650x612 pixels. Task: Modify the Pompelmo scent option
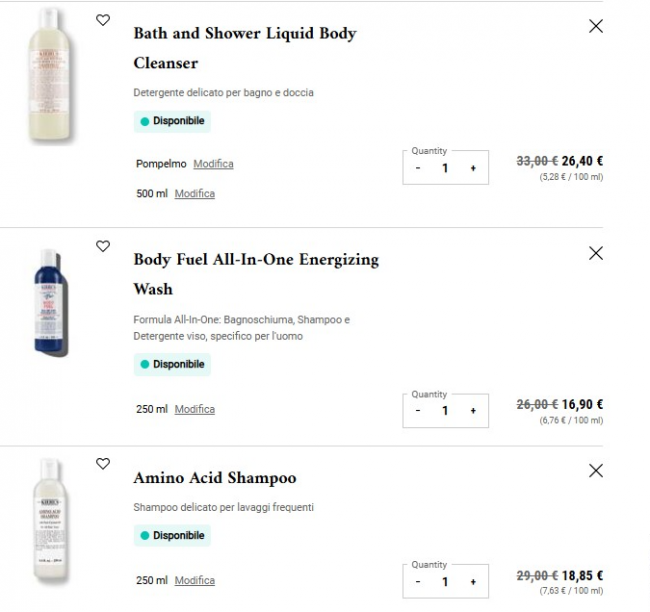point(213,164)
